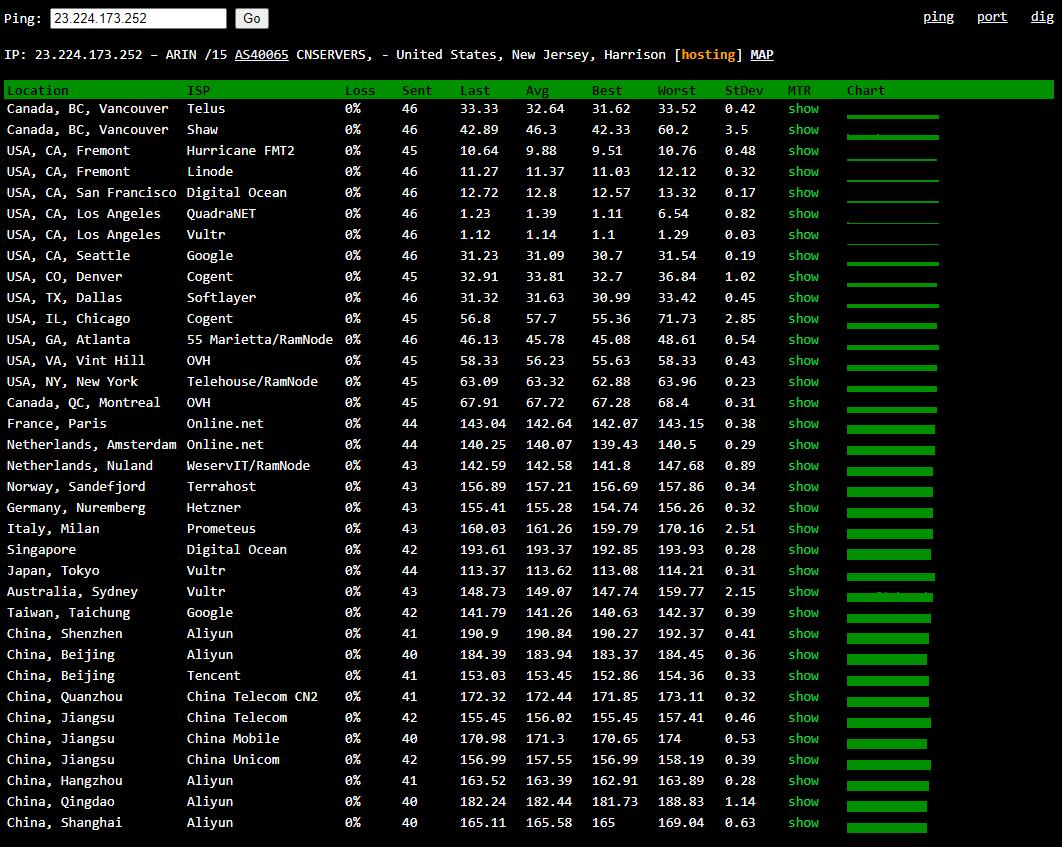Show MTR for Vancouver Shaw row

pos(803,129)
